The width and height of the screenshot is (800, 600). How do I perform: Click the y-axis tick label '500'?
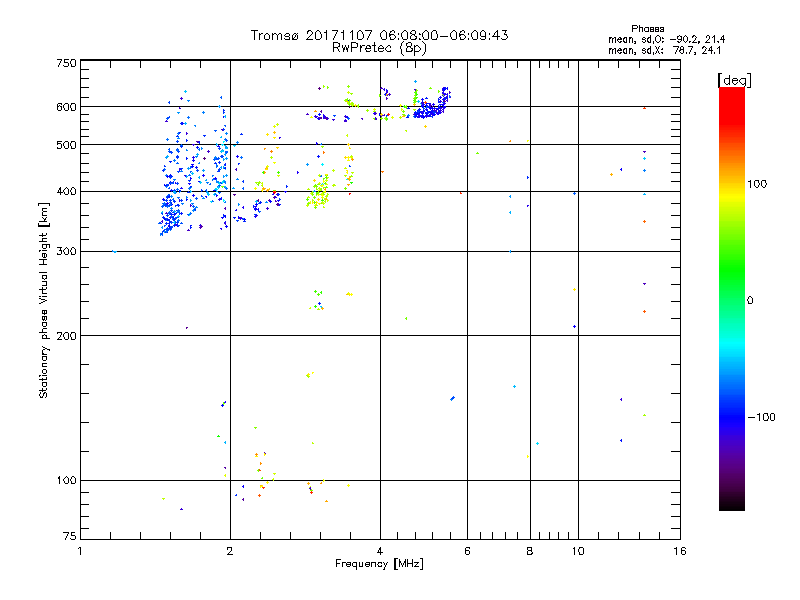tap(66, 145)
